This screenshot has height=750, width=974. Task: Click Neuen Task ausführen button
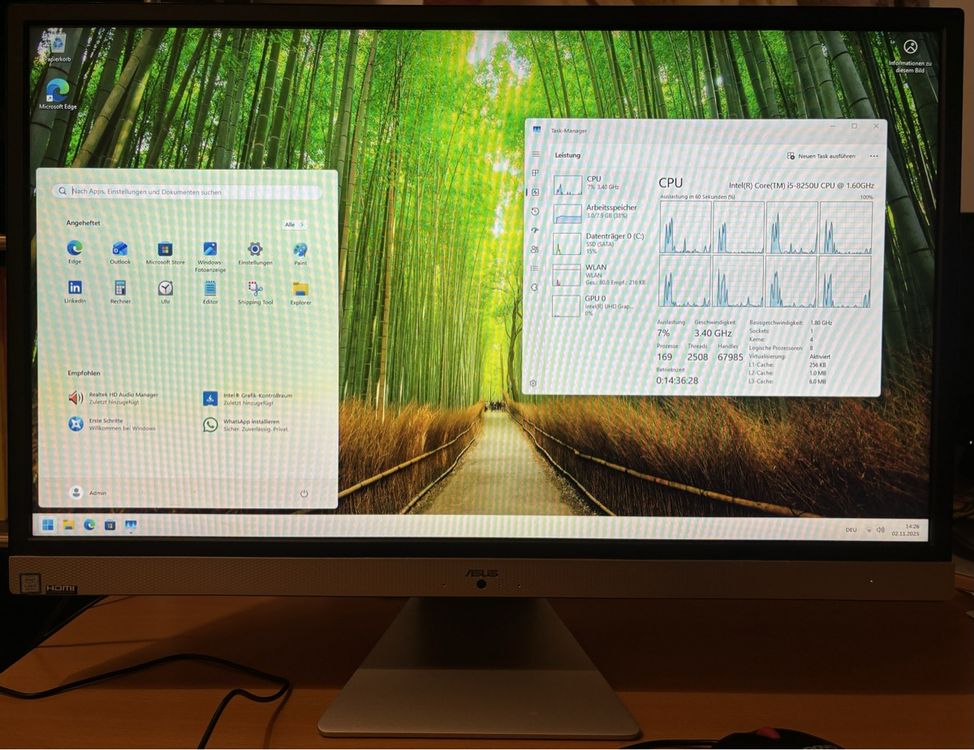coord(821,156)
